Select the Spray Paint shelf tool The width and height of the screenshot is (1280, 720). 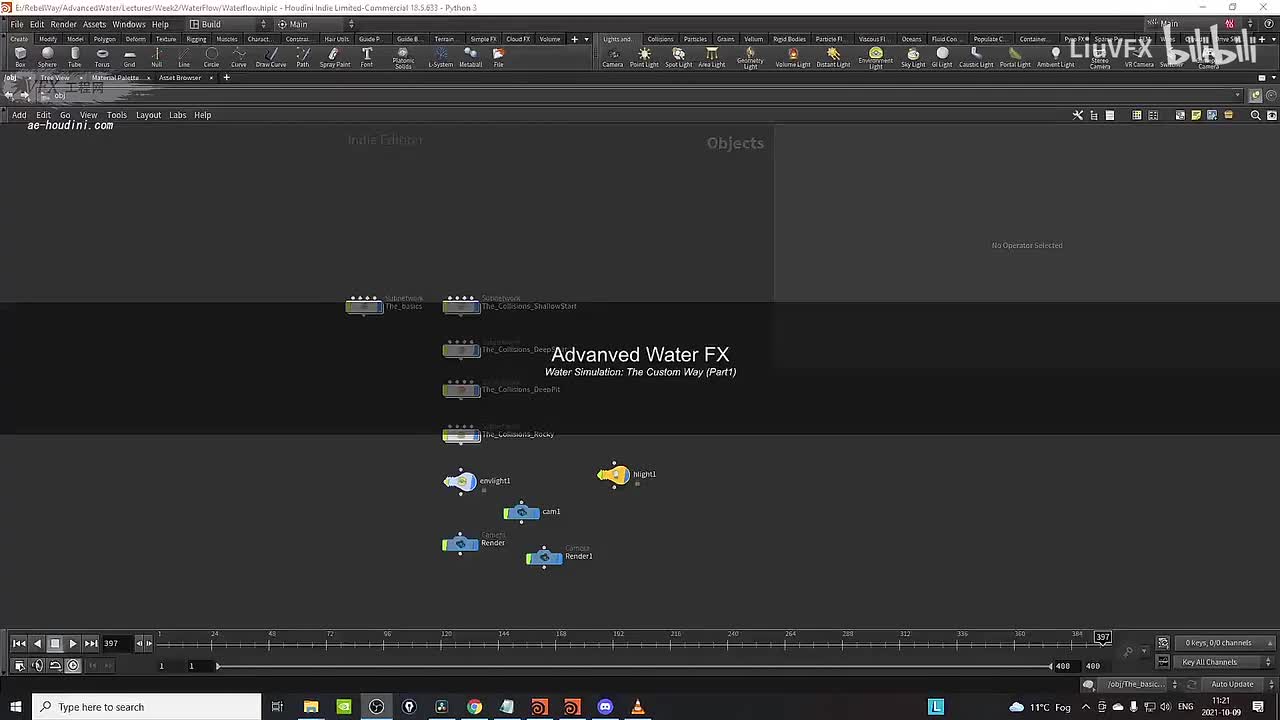tap(335, 57)
